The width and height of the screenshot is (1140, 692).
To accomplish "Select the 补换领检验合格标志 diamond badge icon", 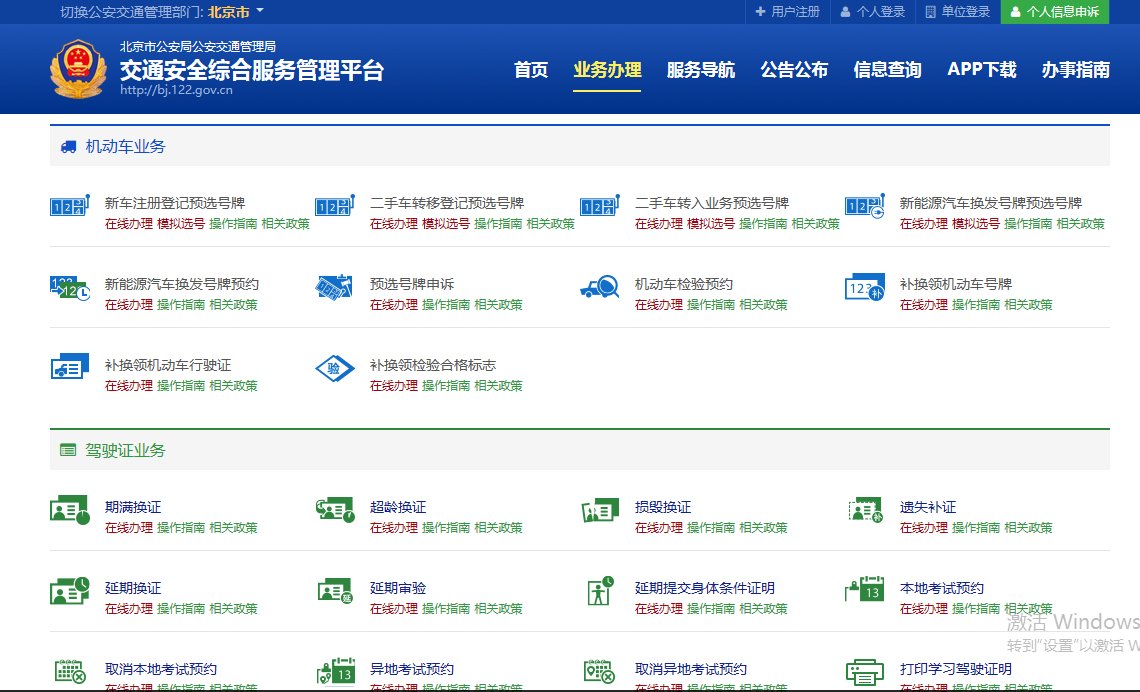I will (x=334, y=368).
